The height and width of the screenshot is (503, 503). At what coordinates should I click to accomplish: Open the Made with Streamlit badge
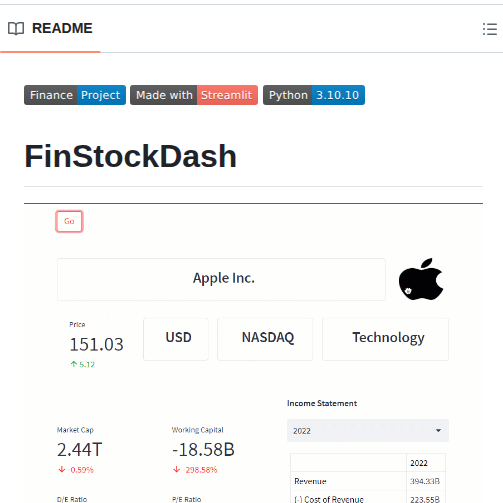tap(194, 95)
